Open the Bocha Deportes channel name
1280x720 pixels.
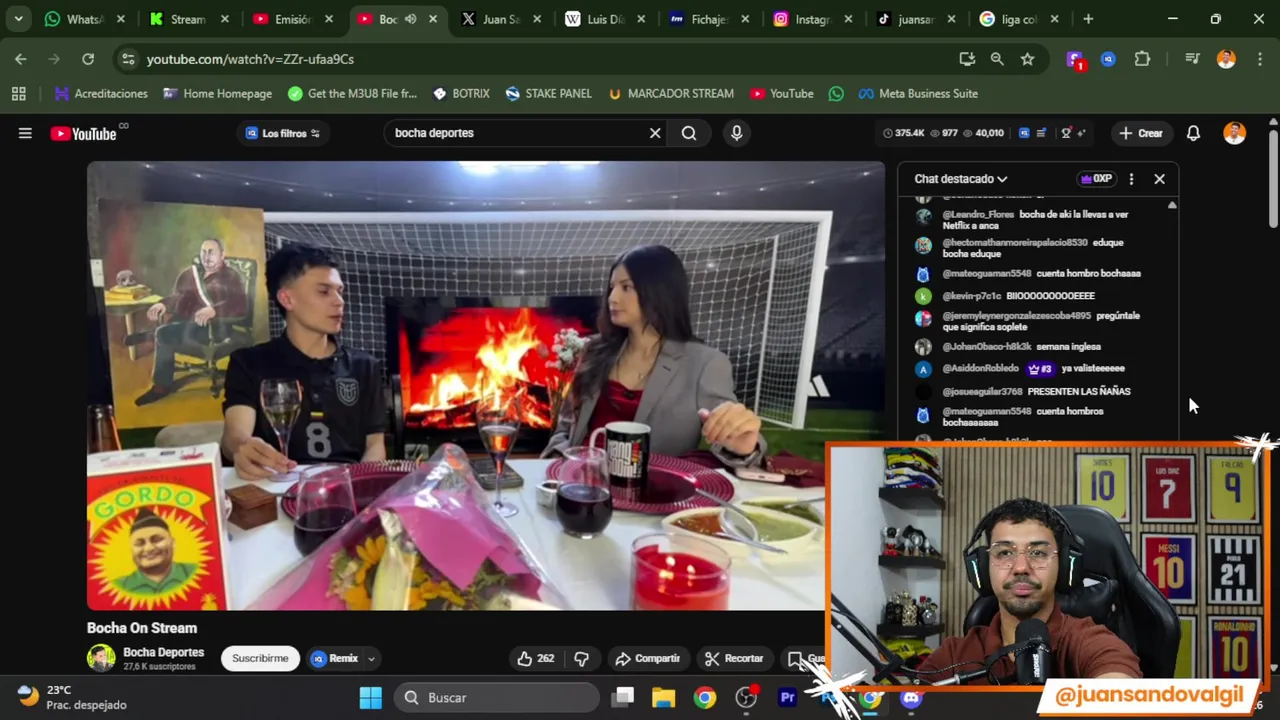pyautogui.click(x=163, y=652)
